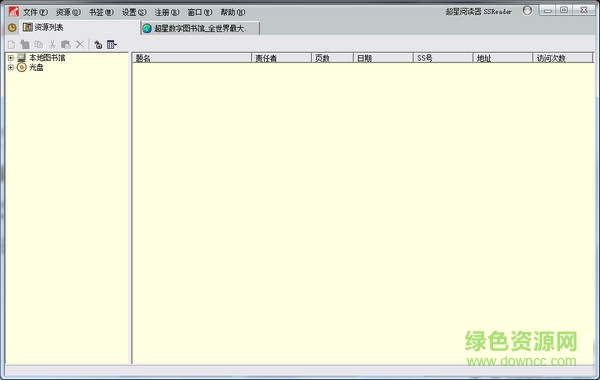Click the new folder toolbar icon

pos(25,45)
